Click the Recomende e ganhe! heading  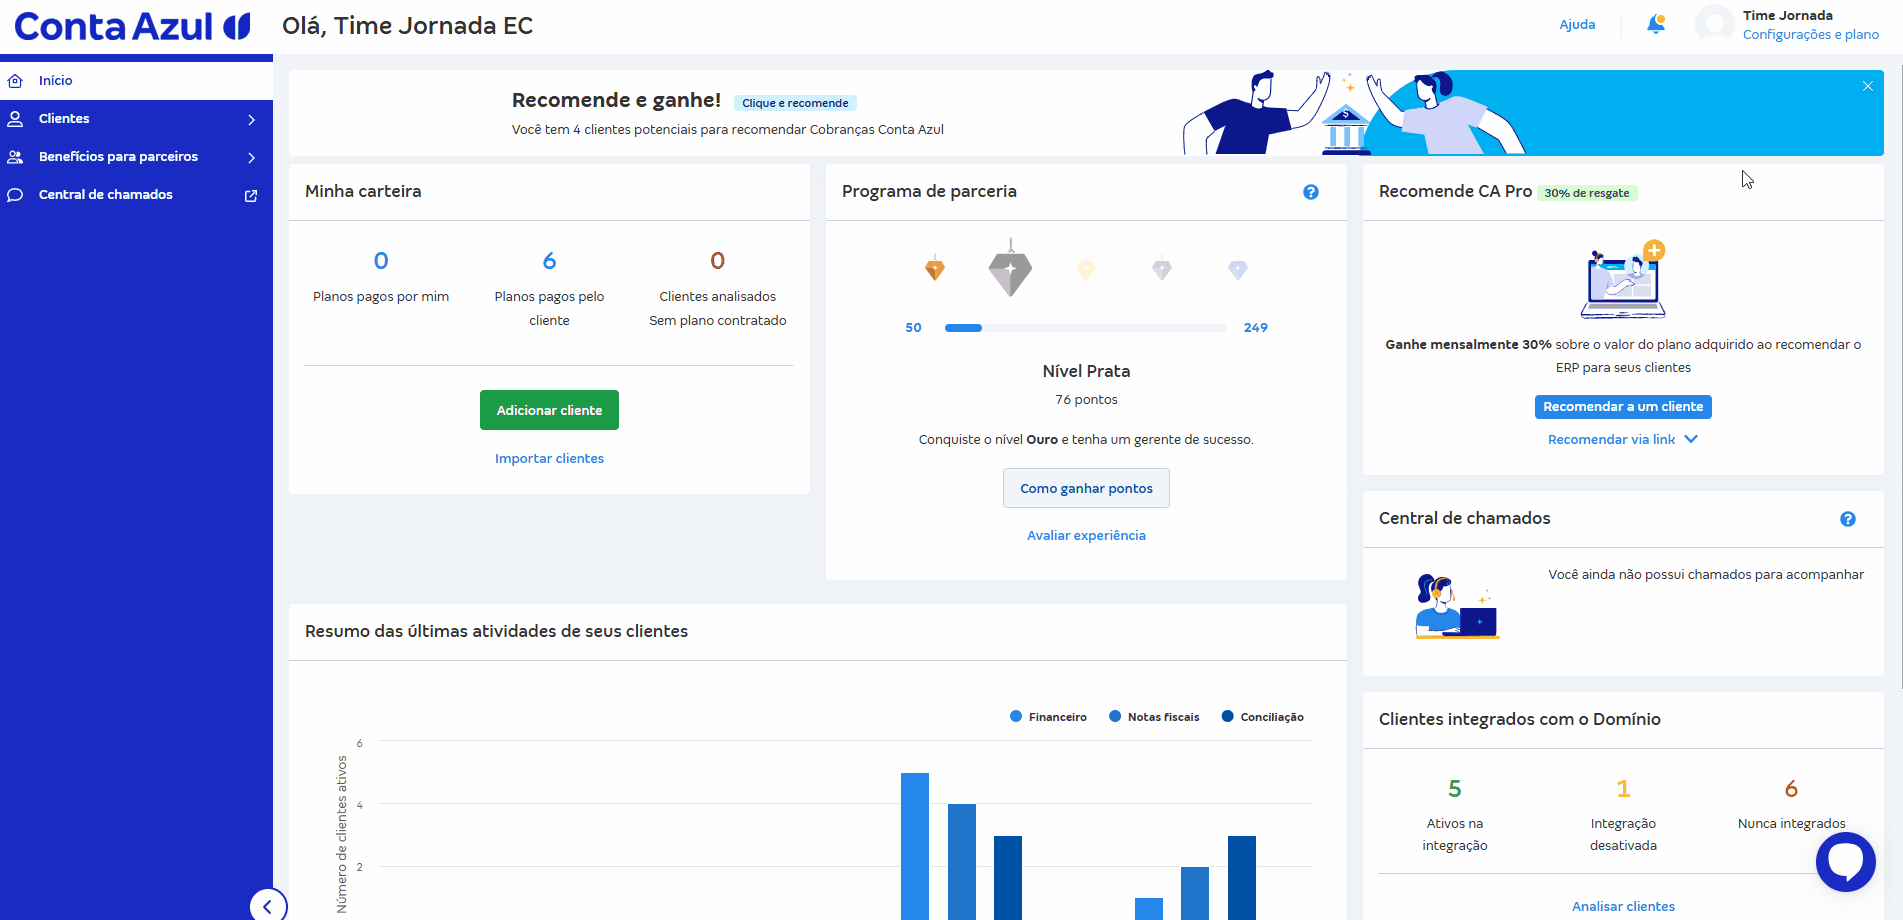[x=616, y=100]
